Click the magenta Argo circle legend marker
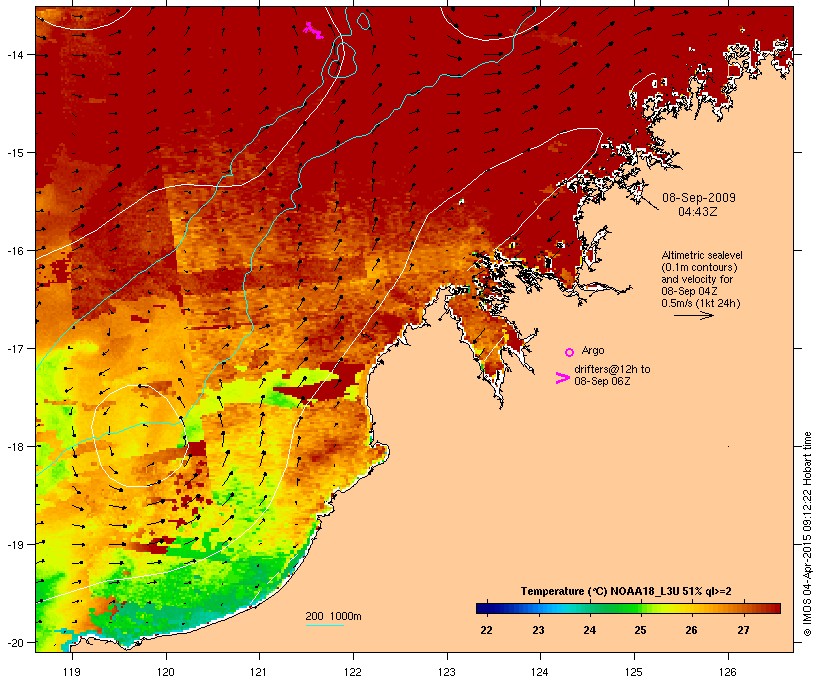 pyautogui.click(x=570, y=352)
